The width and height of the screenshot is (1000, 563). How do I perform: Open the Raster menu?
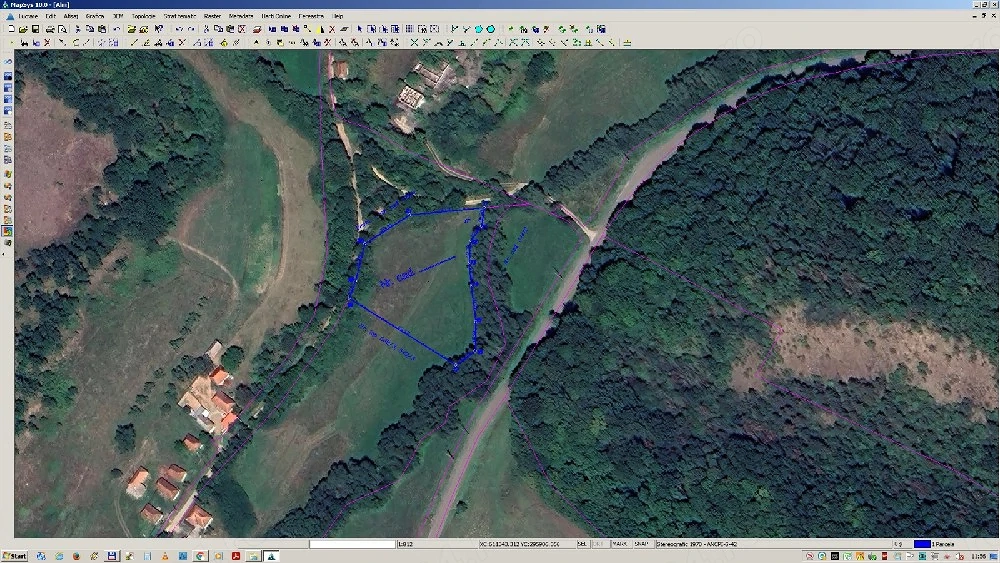212,17
